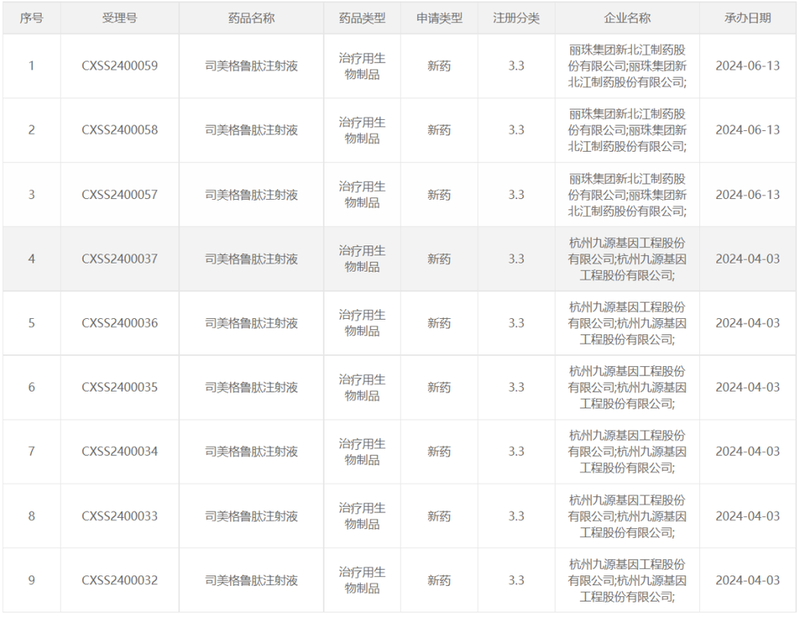Click the 药品名称 column header
This screenshot has height=617, width=800.
(x=251, y=18)
